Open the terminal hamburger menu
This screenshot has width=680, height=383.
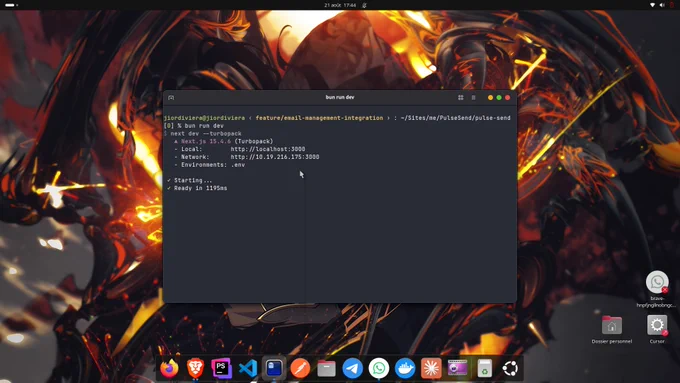click(x=474, y=98)
